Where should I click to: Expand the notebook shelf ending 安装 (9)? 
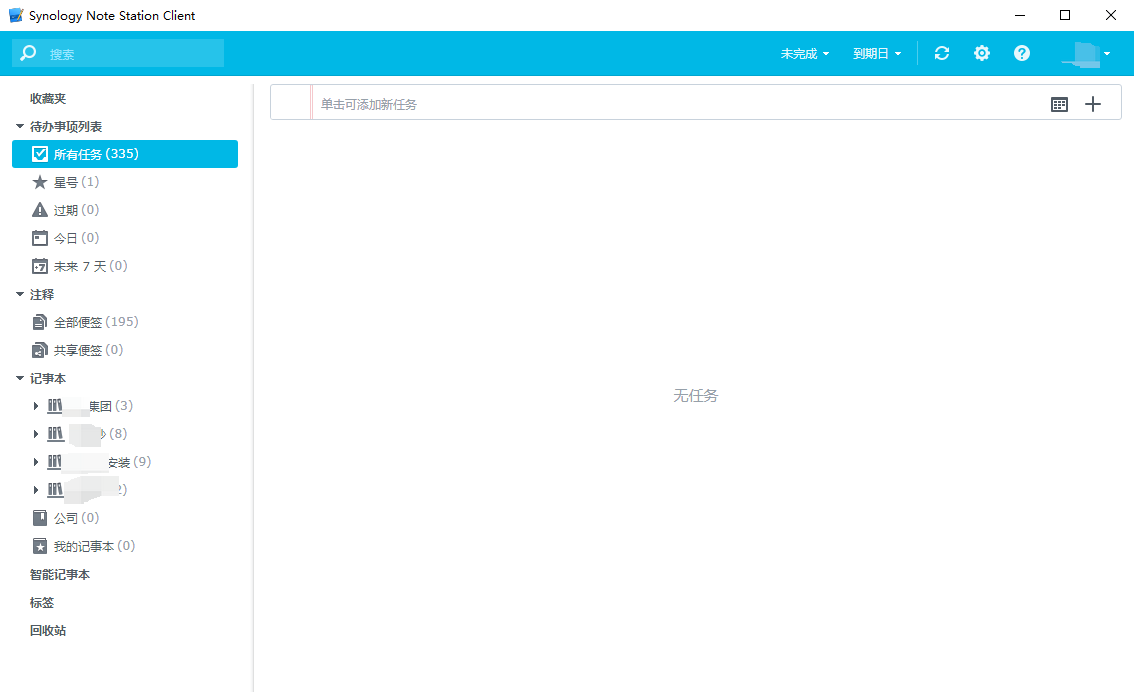(x=35, y=461)
